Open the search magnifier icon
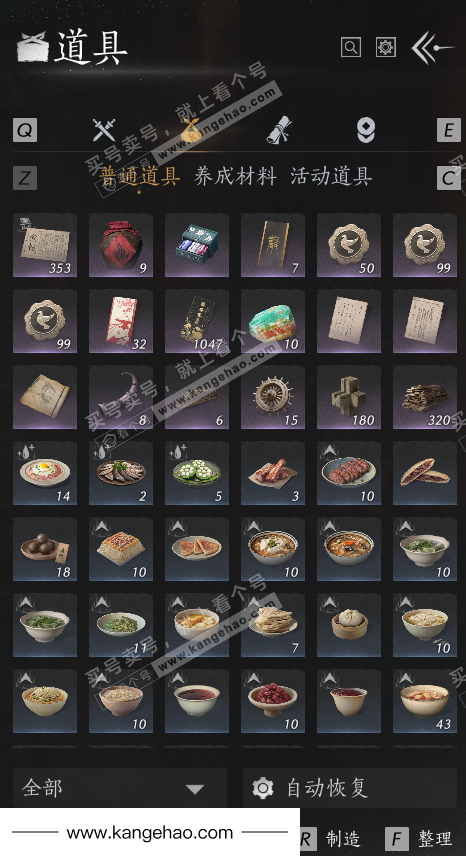Image resolution: width=466 pixels, height=856 pixels. [x=351, y=47]
